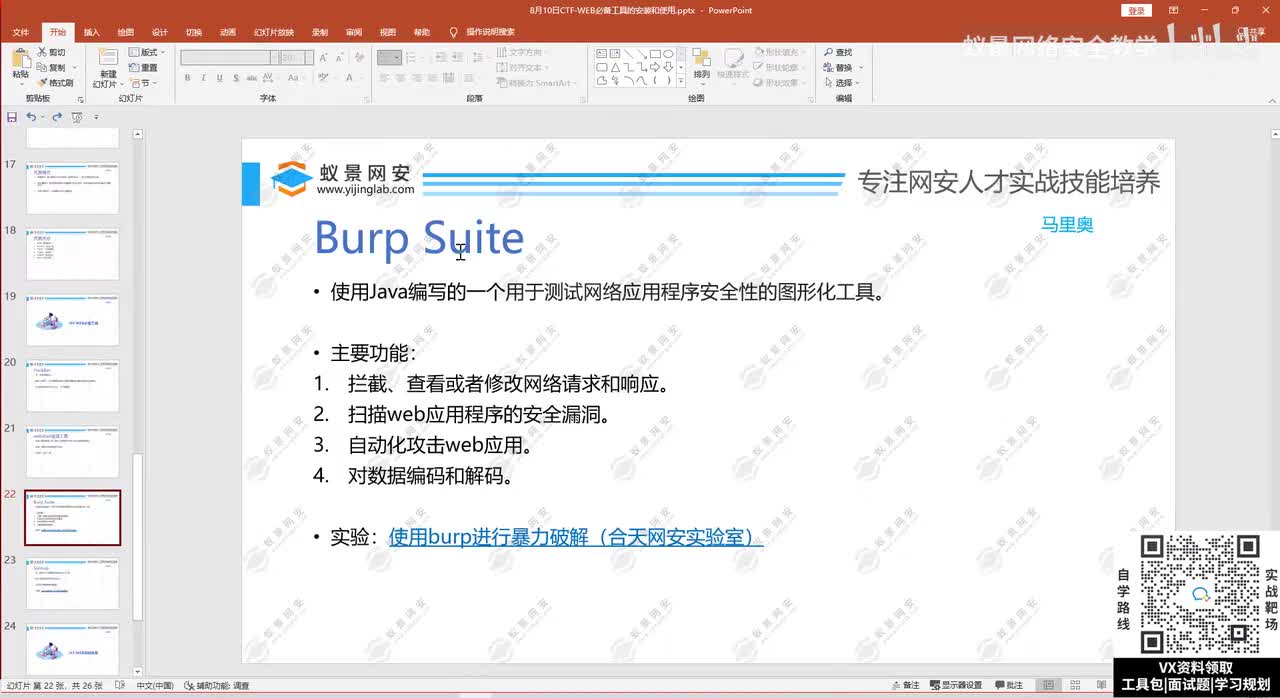Click the Copy (复制) button
The height and width of the screenshot is (698, 1280).
51,67
